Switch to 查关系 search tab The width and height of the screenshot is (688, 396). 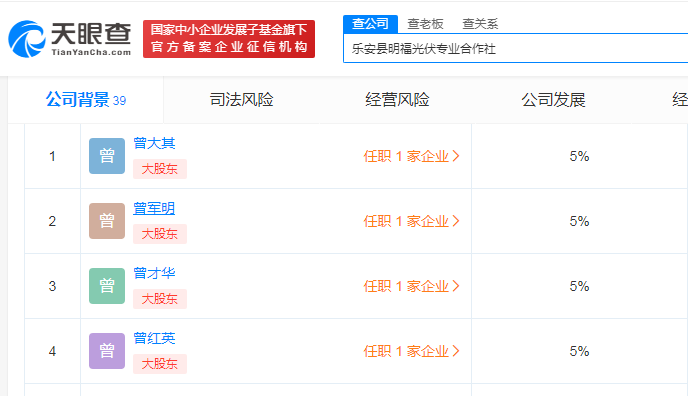pyautogui.click(x=480, y=24)
